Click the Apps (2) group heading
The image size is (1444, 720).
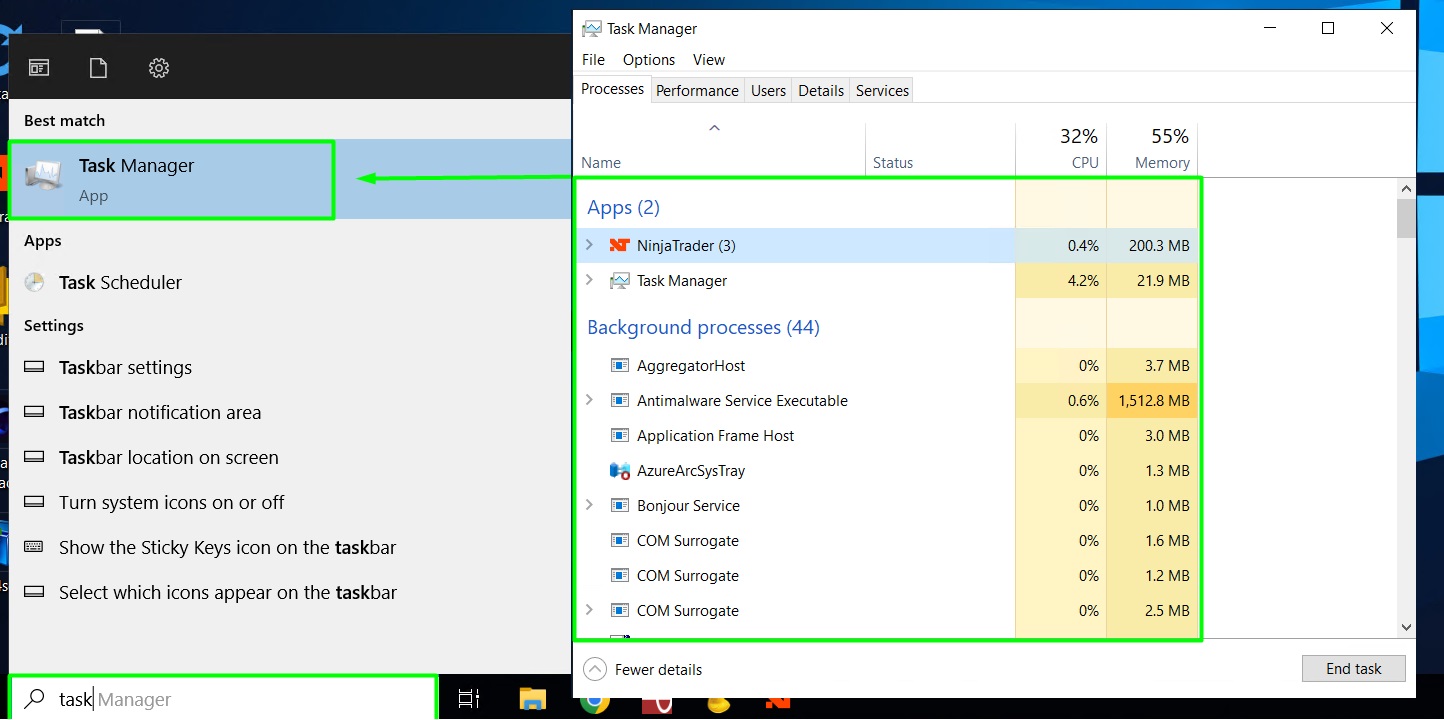pos(623,207)
